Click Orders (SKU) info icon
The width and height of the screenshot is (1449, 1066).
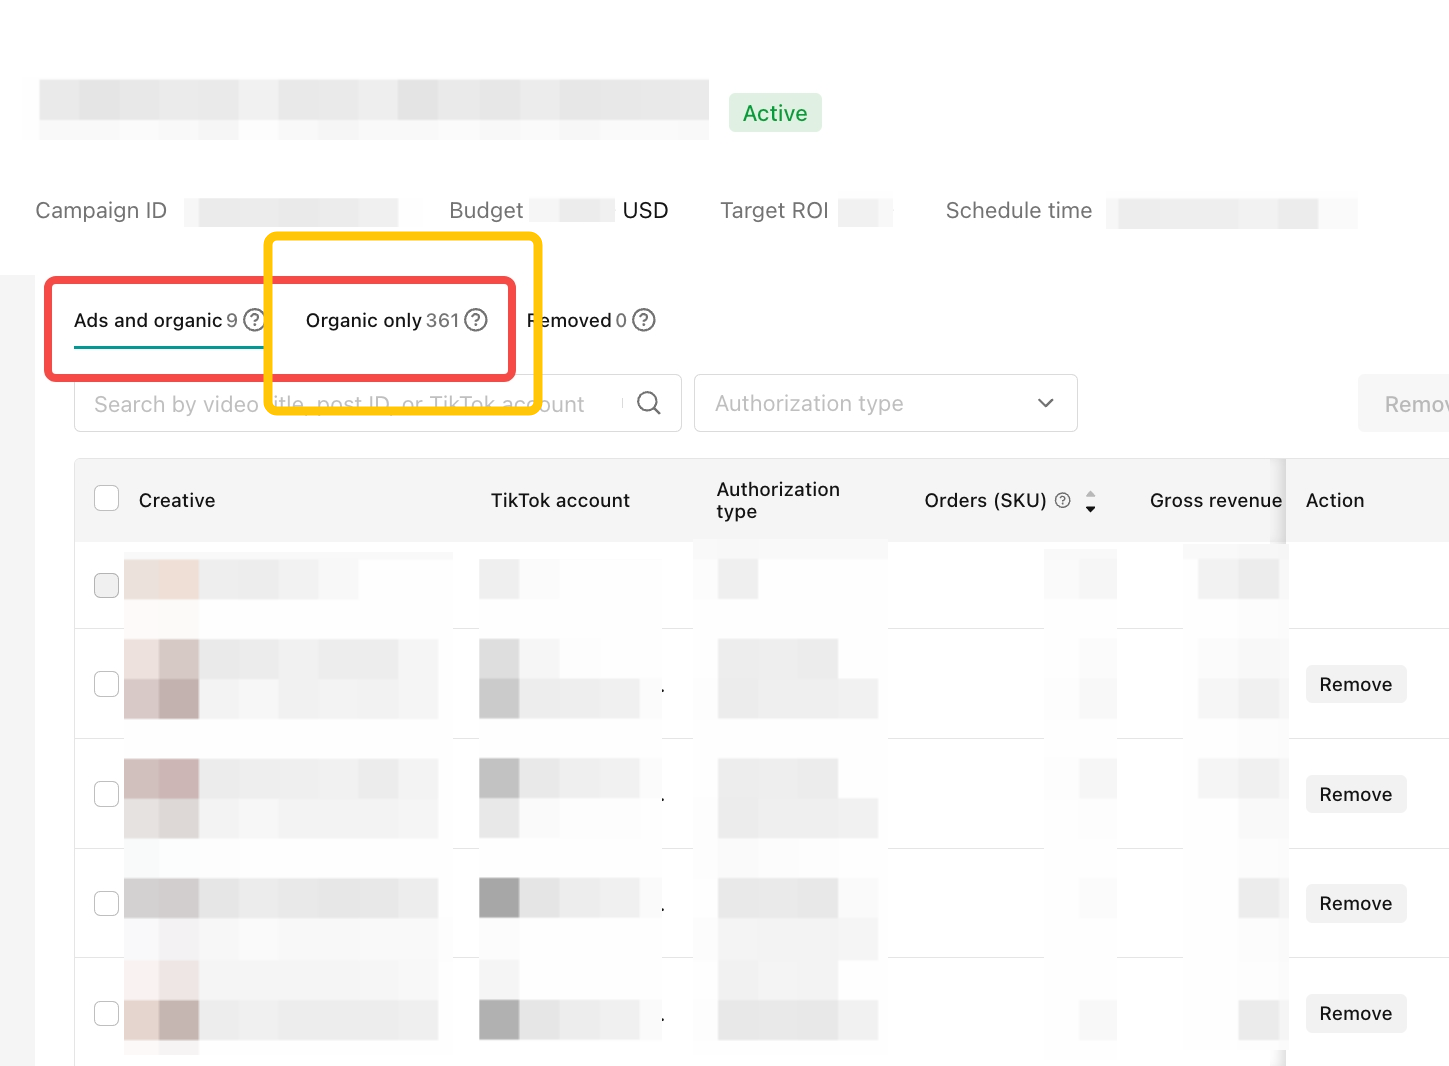(1063, 500)
